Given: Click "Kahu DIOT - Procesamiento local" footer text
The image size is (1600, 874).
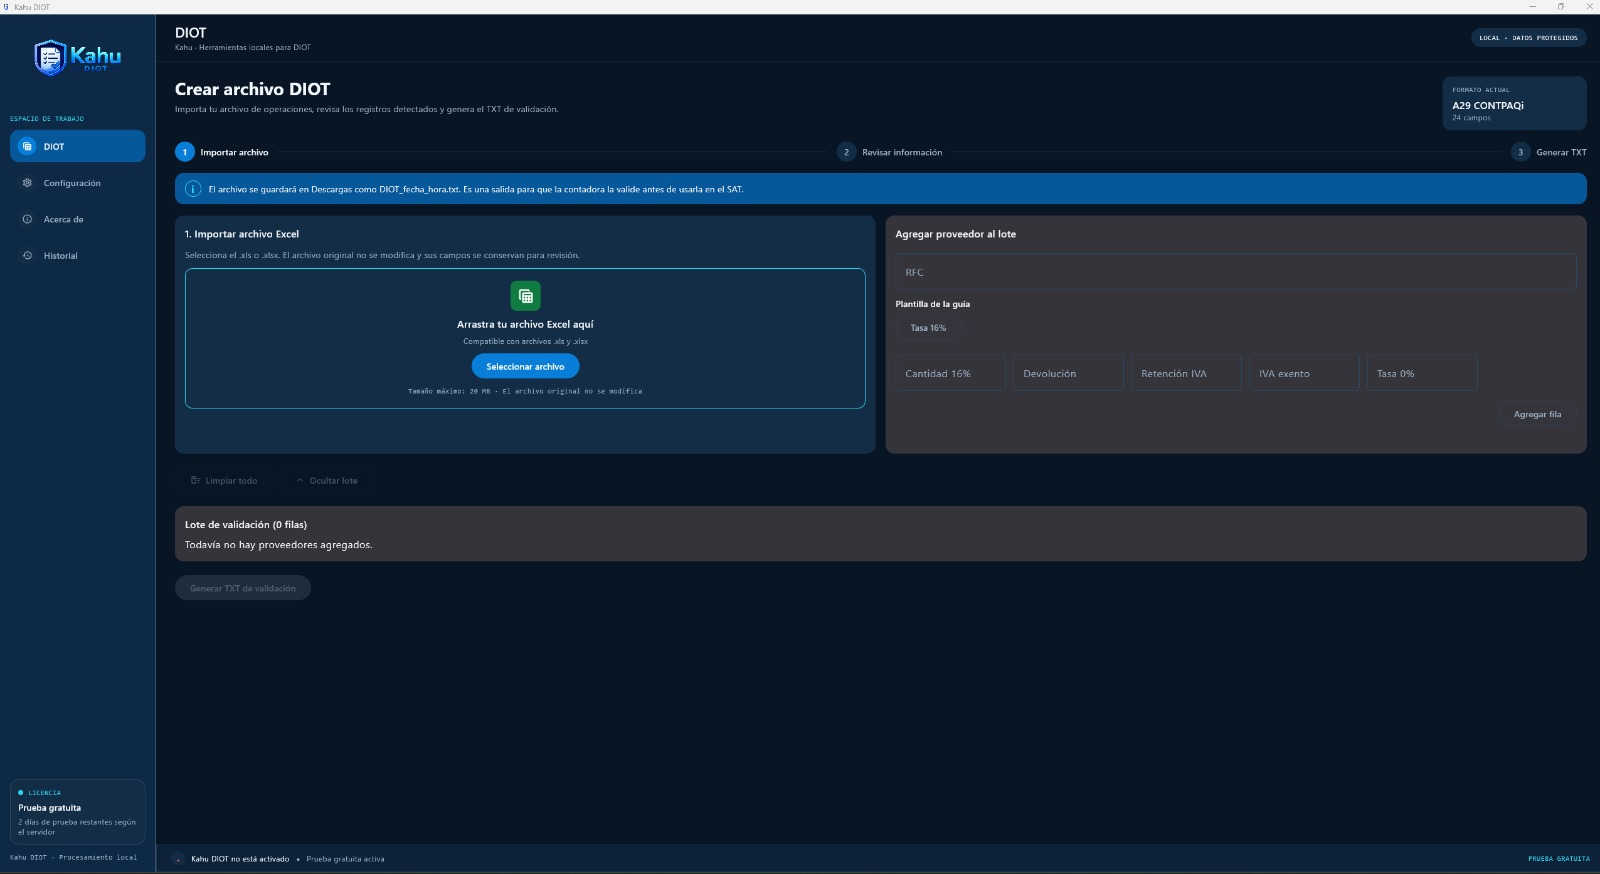Looking at the screenshot, I should point(73,857).
